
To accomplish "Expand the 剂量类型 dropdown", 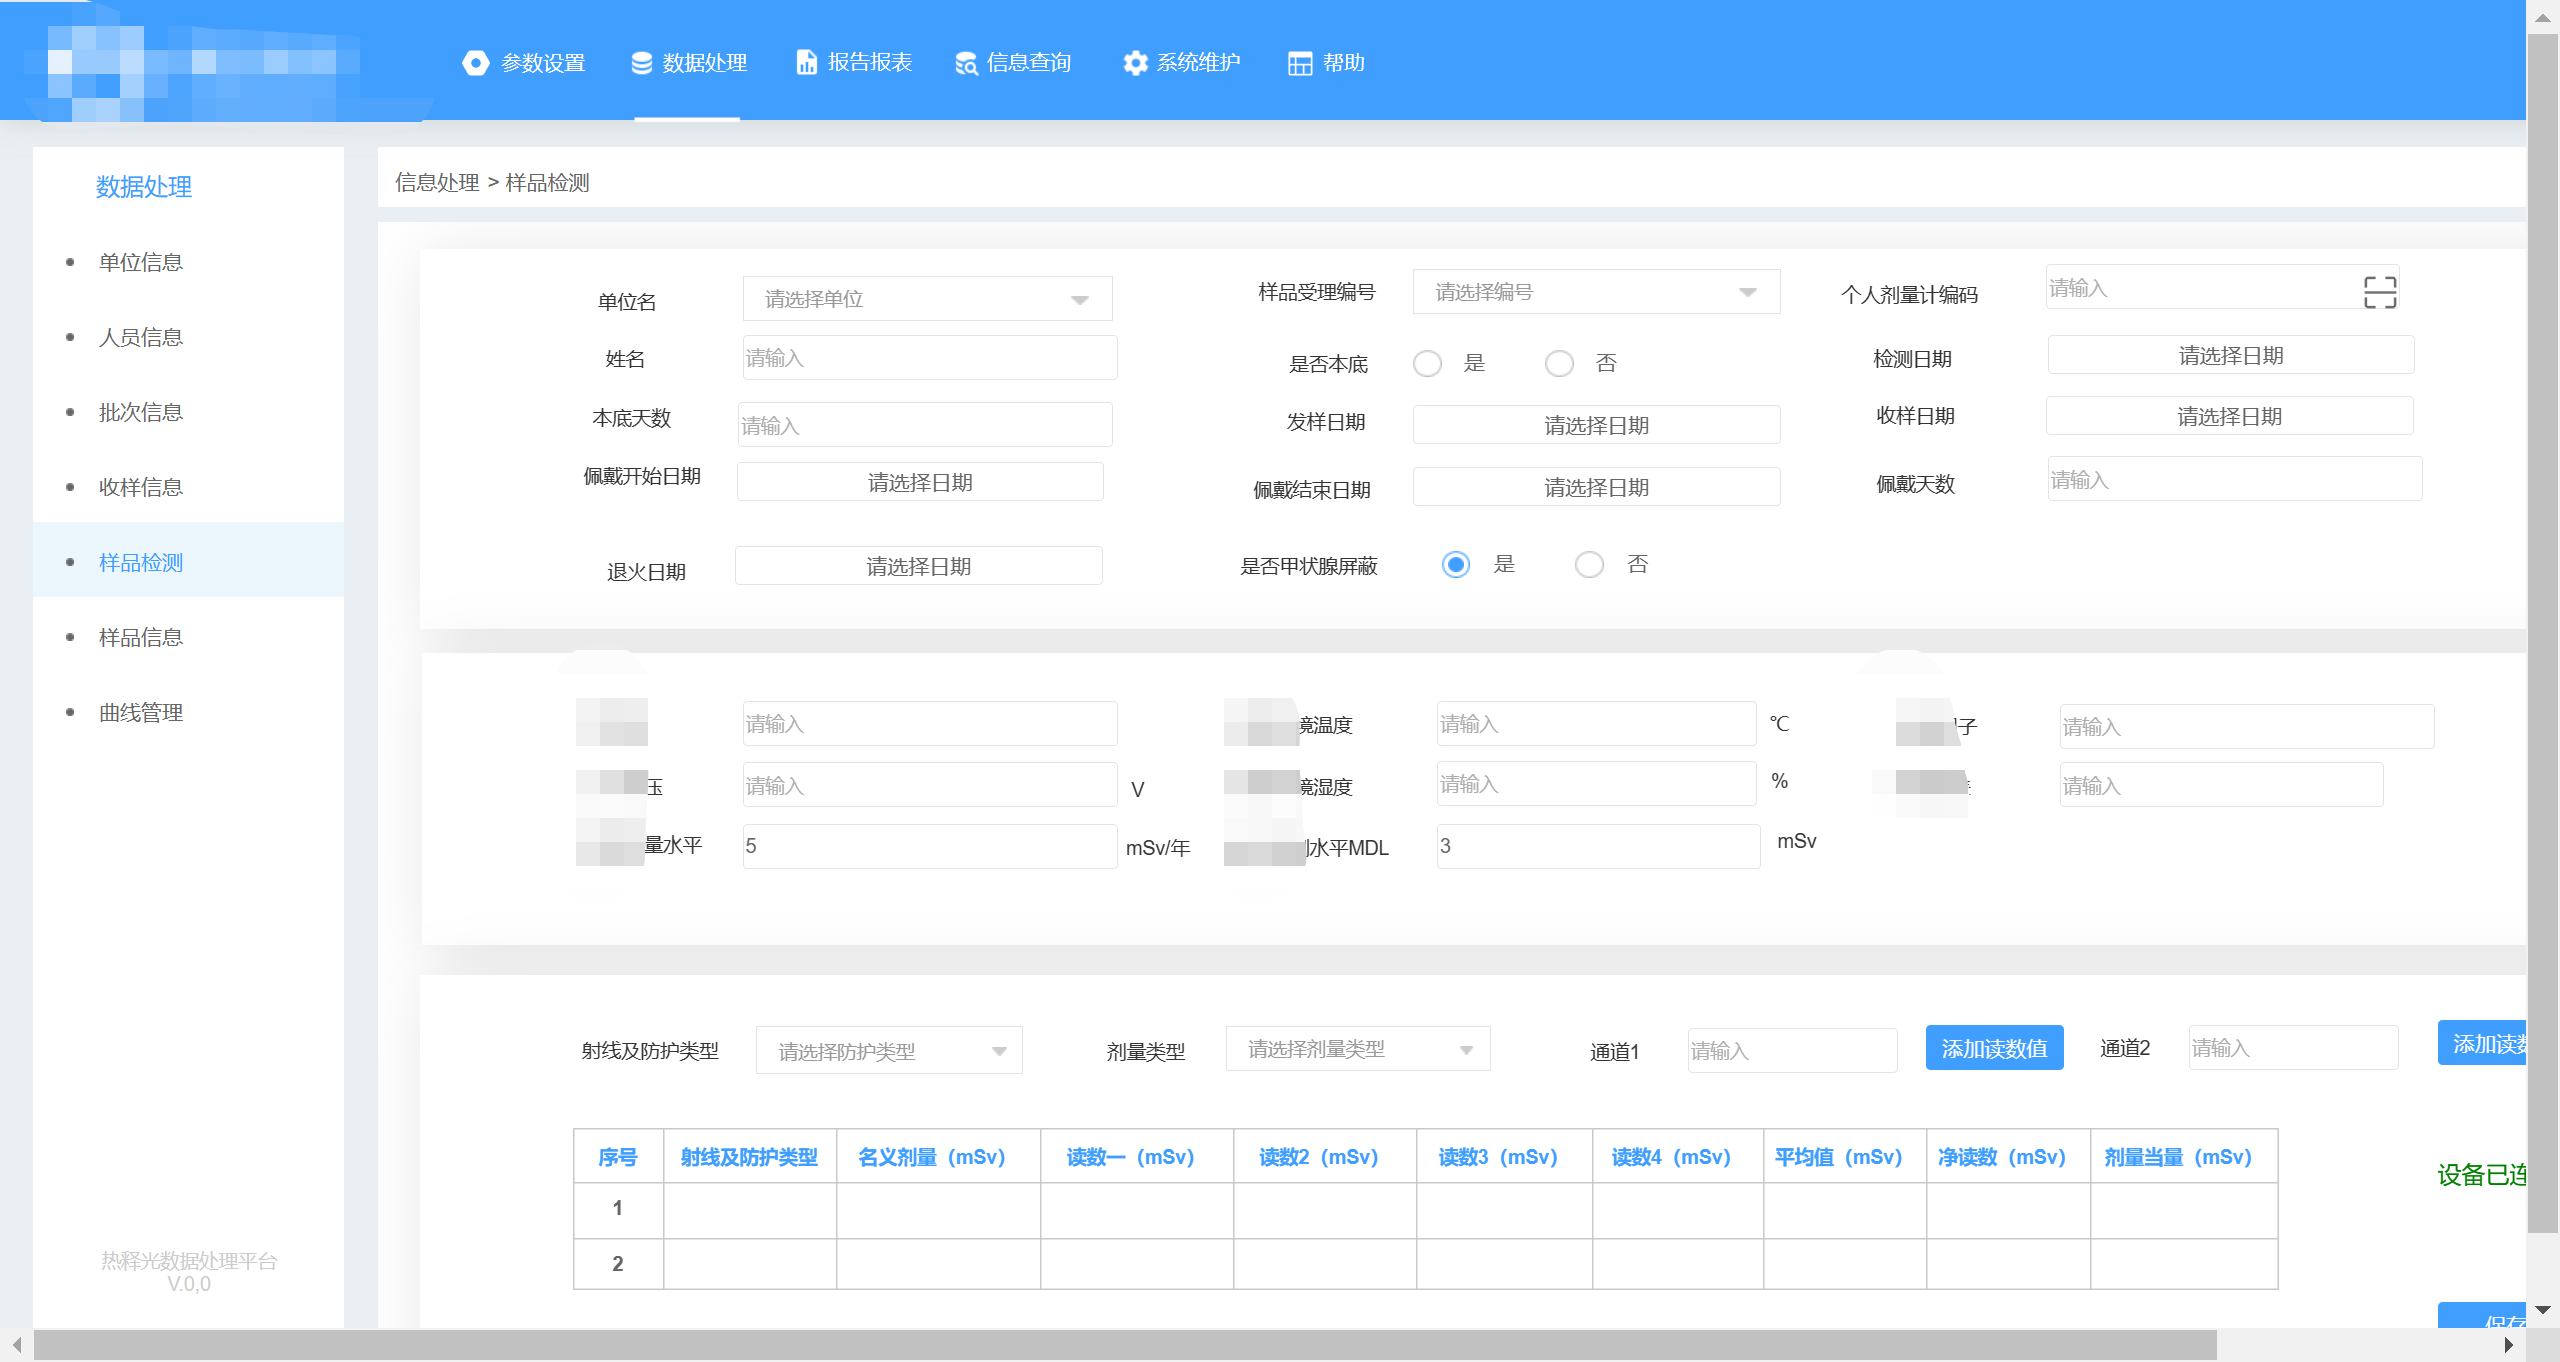I will [x=1358, y=1049].
